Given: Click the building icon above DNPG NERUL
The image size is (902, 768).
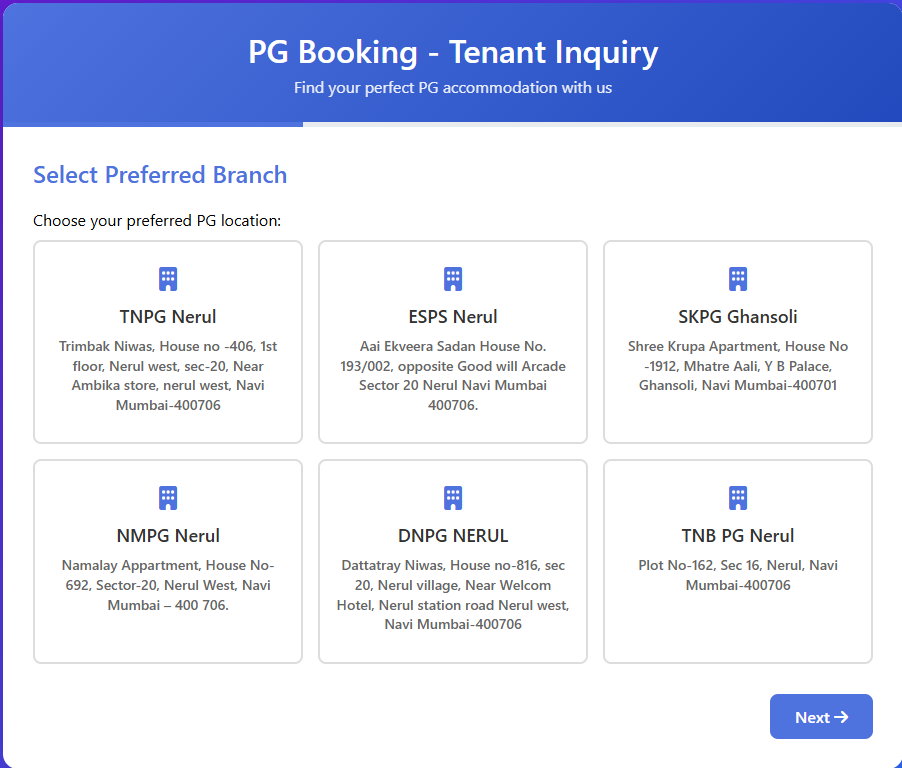Looking at the screenshot, I should pyautogui.click(x=453, y=498).
